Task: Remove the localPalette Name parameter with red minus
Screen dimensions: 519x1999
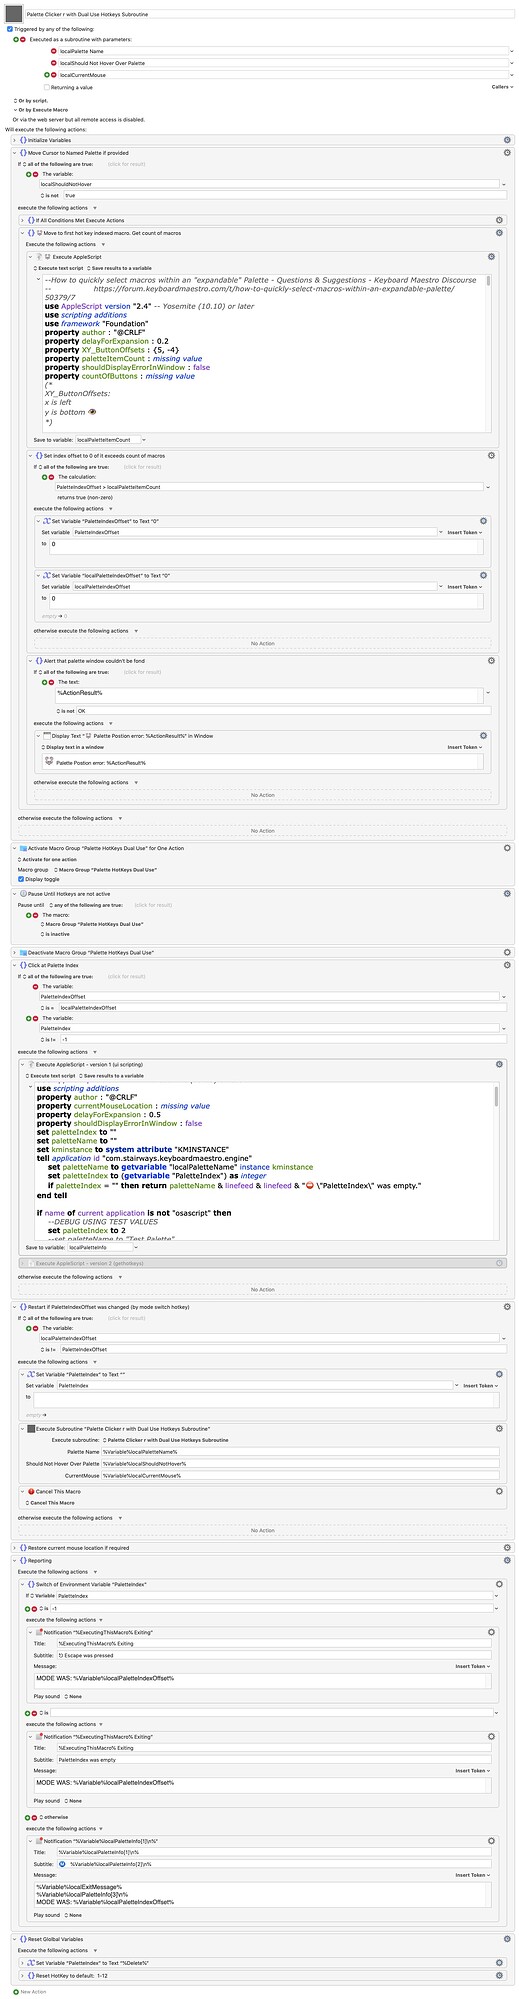Action: click(54, 50)
